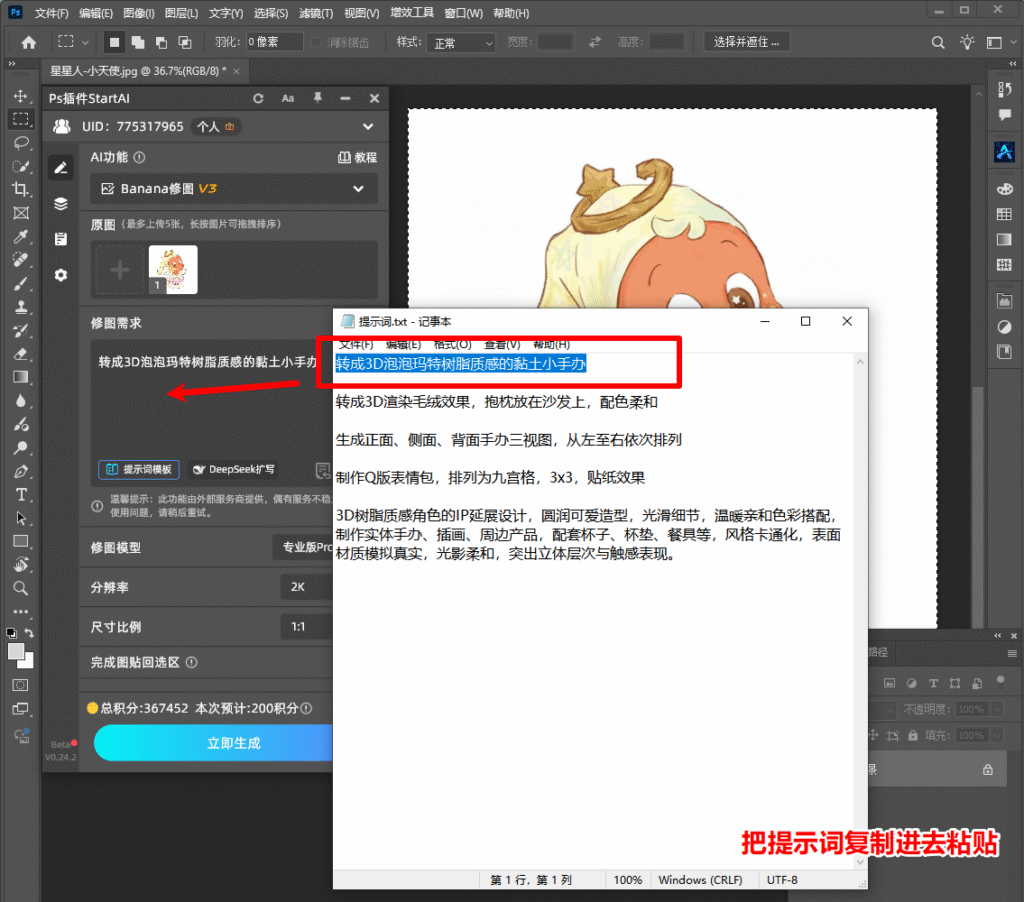
Task: Select the Eraser tool
Action: tap(21, 354)
